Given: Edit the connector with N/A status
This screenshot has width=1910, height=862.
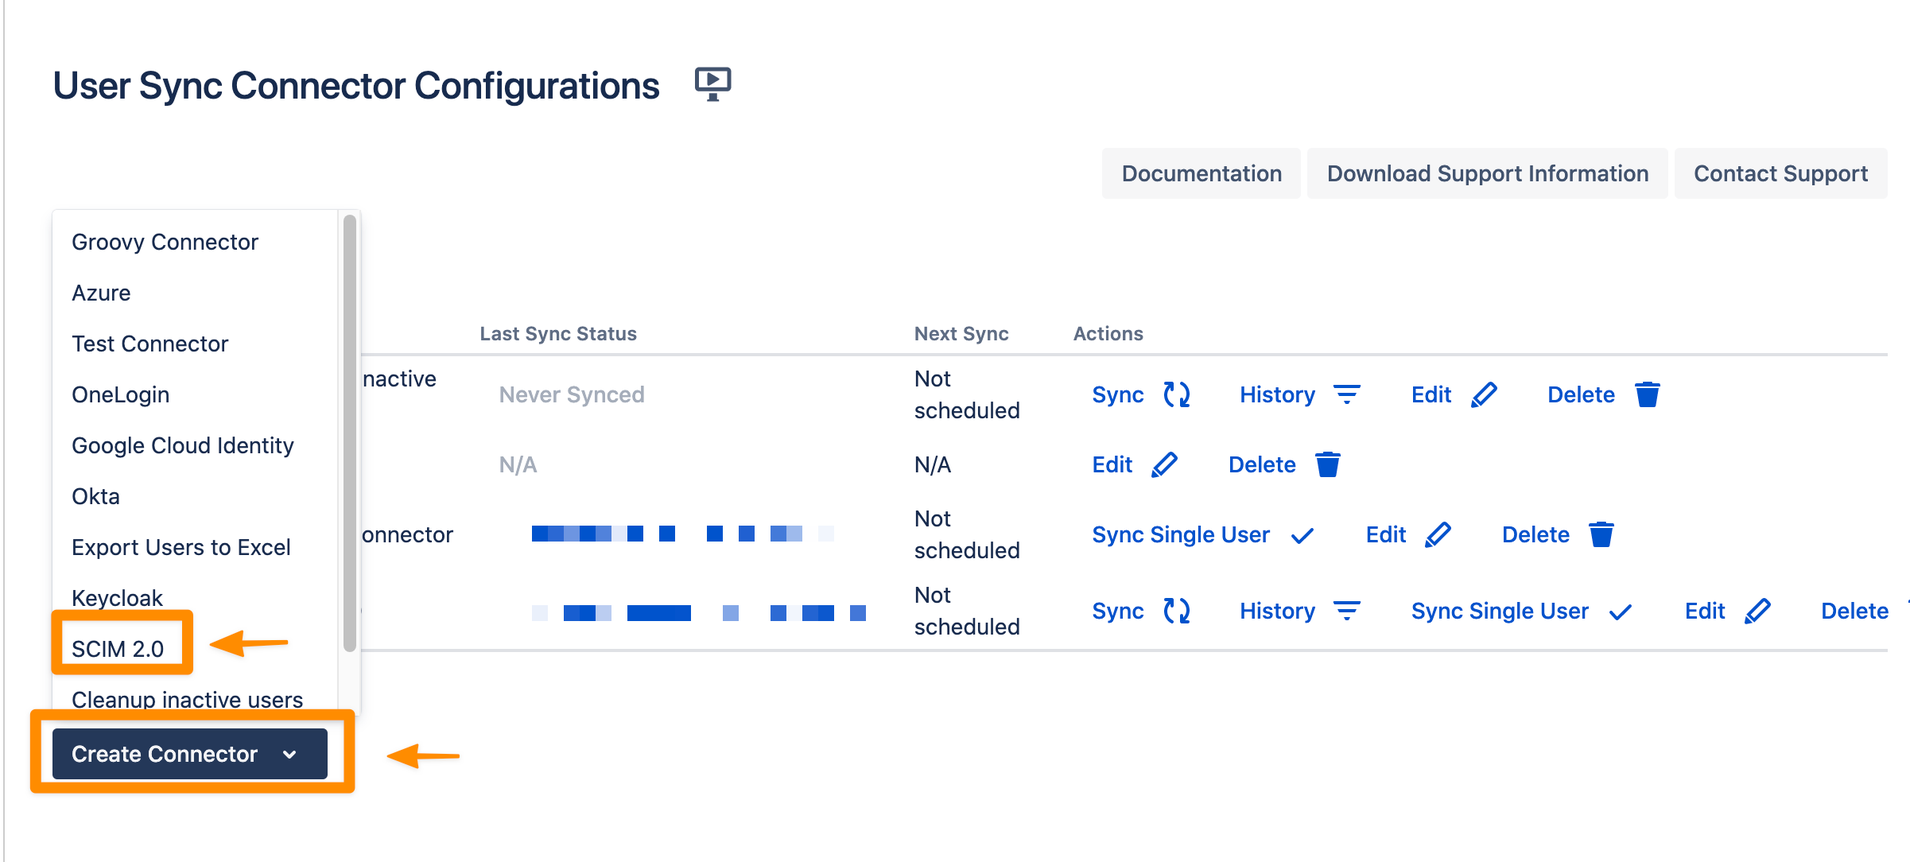Looking at the screenshot, I should (1112, 465).
